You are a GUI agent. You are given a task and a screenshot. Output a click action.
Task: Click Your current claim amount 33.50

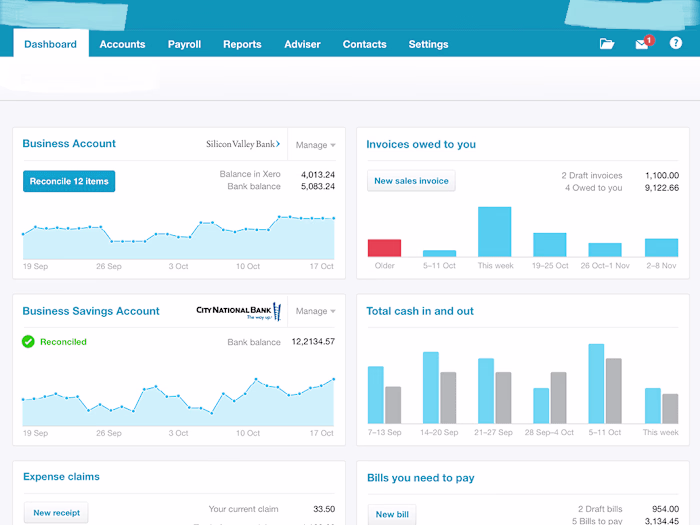pos(324,509)
